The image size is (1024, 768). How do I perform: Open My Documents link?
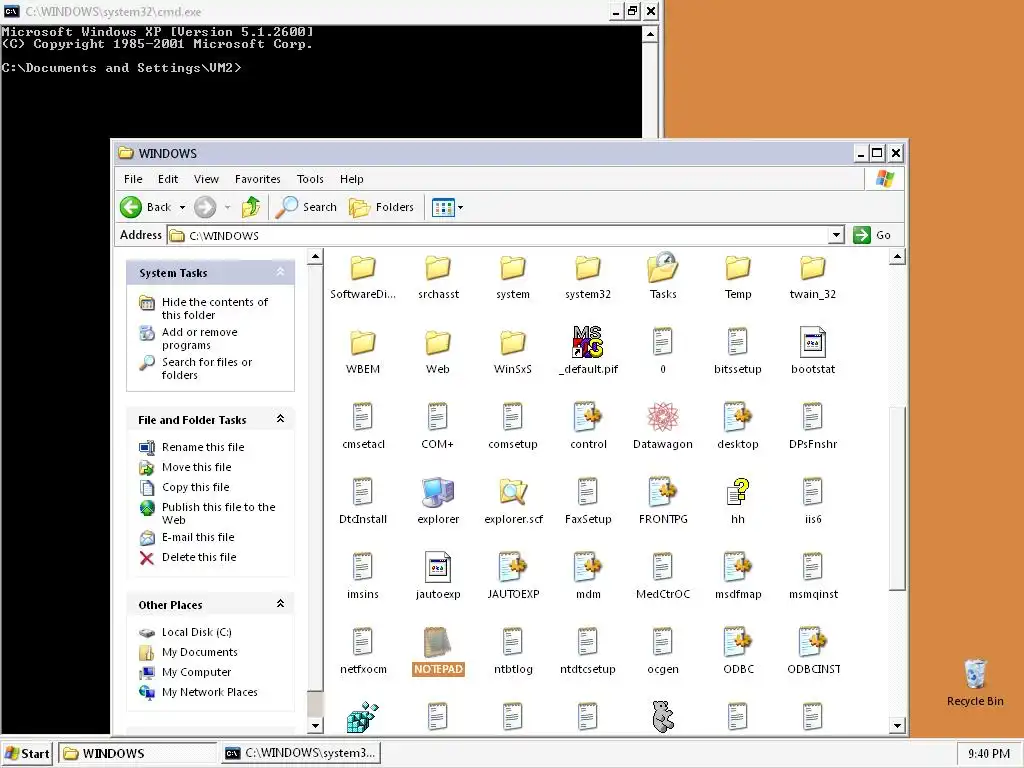[x=200, y=652]
